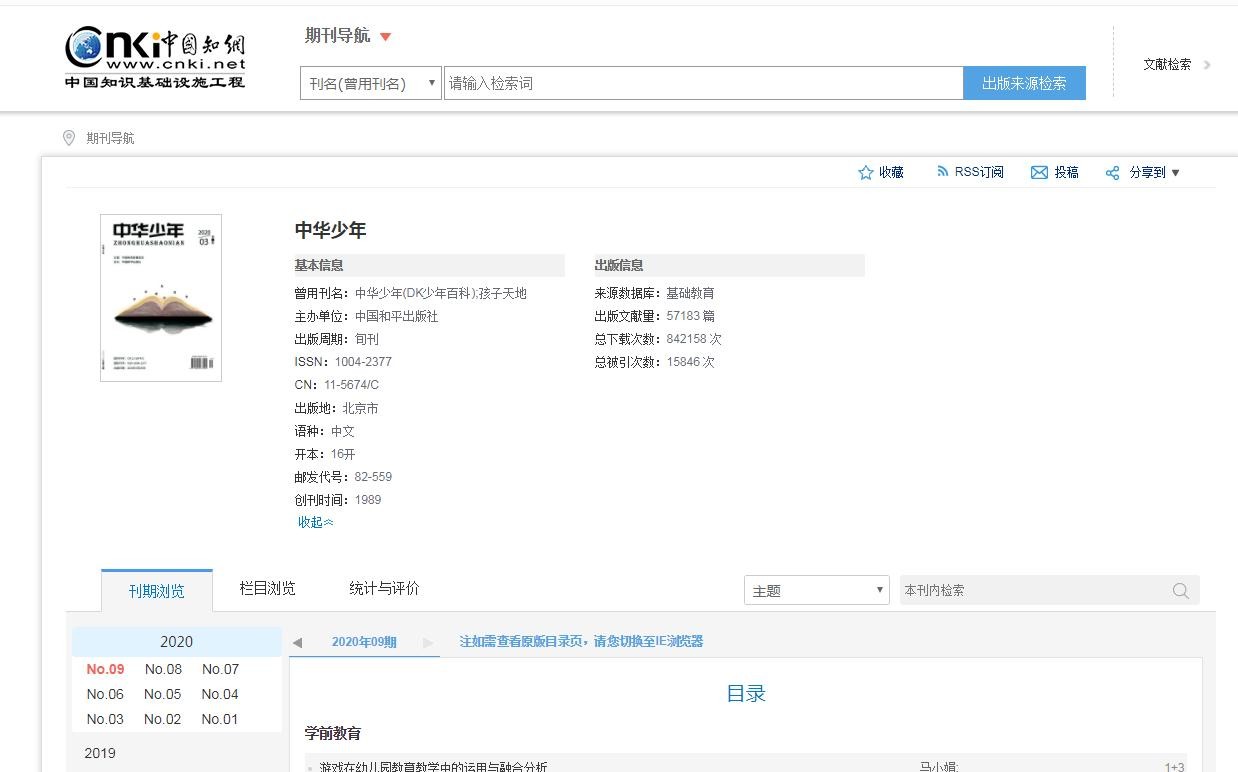Expand the 分享到 menu arrow
The width and height of the screenshot is (1238, 772).
click(x=1175, y=173)
